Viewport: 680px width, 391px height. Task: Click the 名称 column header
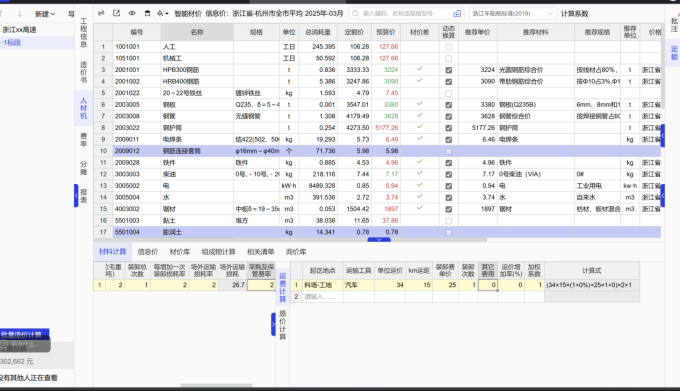point(197,32)
